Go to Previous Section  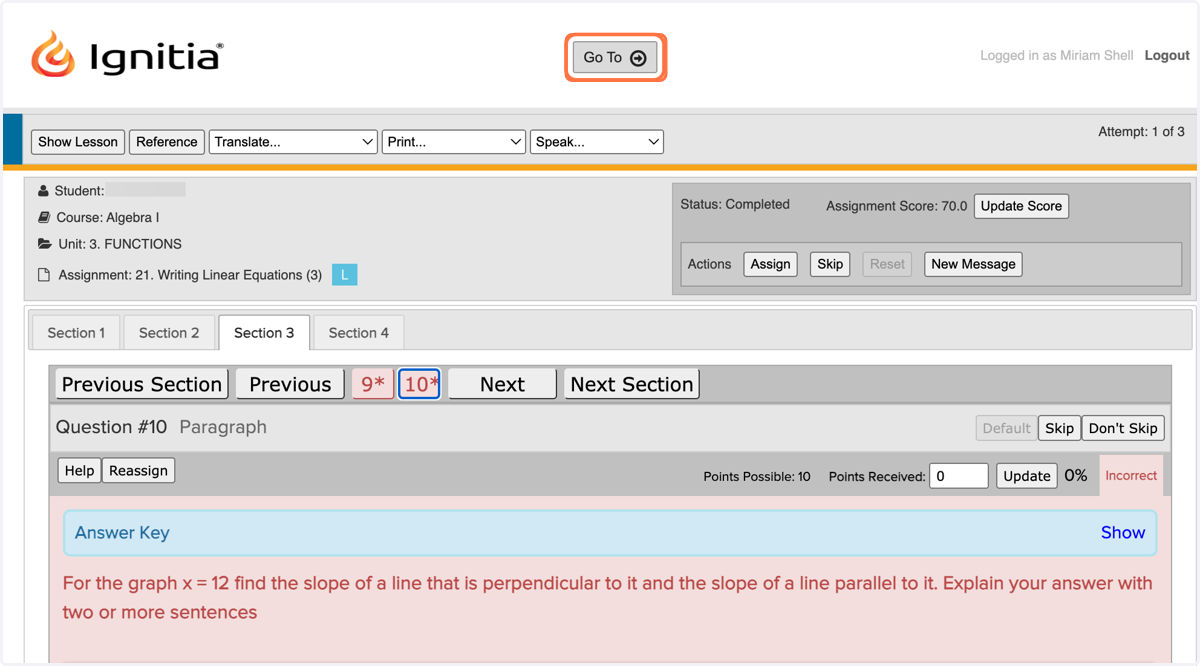142,384
